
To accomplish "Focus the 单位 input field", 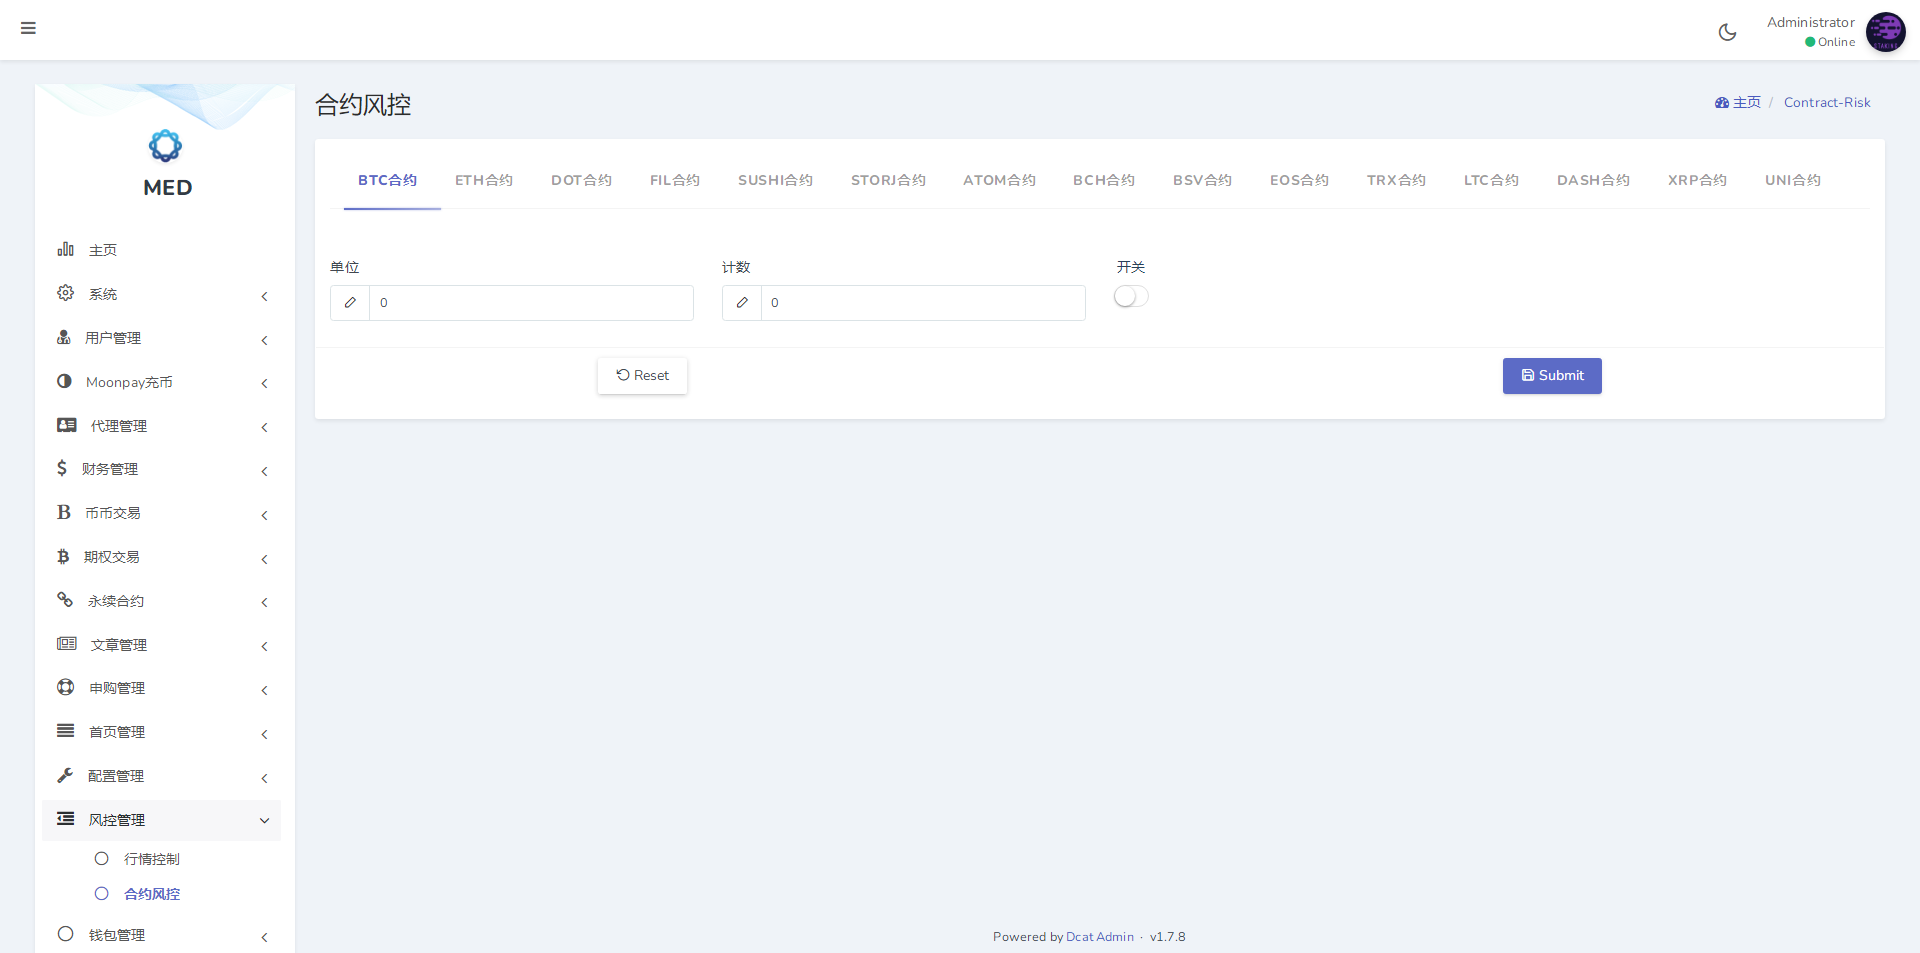I will click(530, 303).
